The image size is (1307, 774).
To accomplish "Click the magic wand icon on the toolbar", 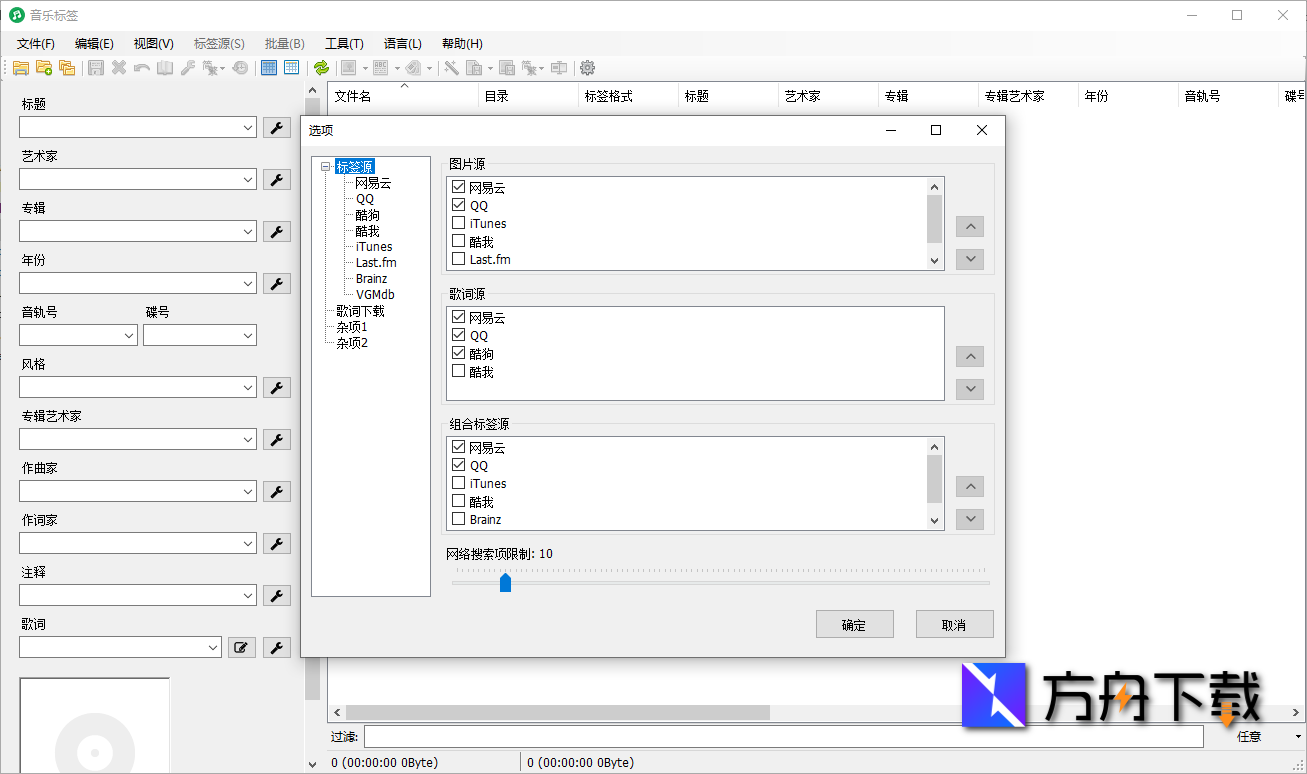I will 452,67.
